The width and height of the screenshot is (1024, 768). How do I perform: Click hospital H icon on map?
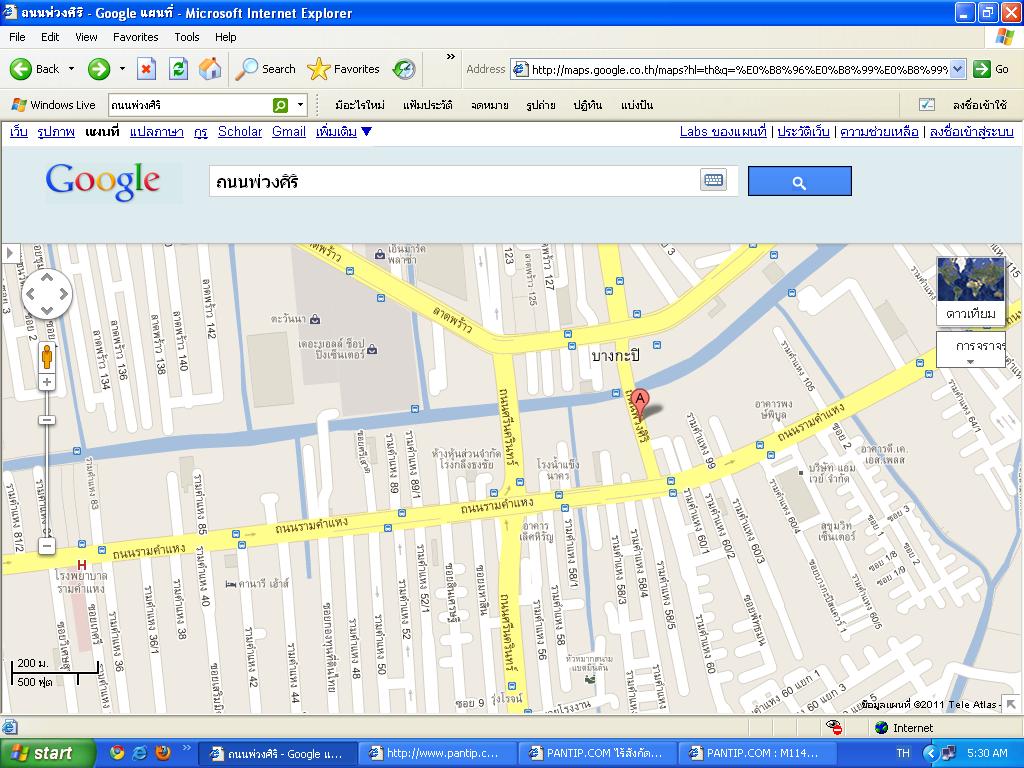[x=82, y=564]
